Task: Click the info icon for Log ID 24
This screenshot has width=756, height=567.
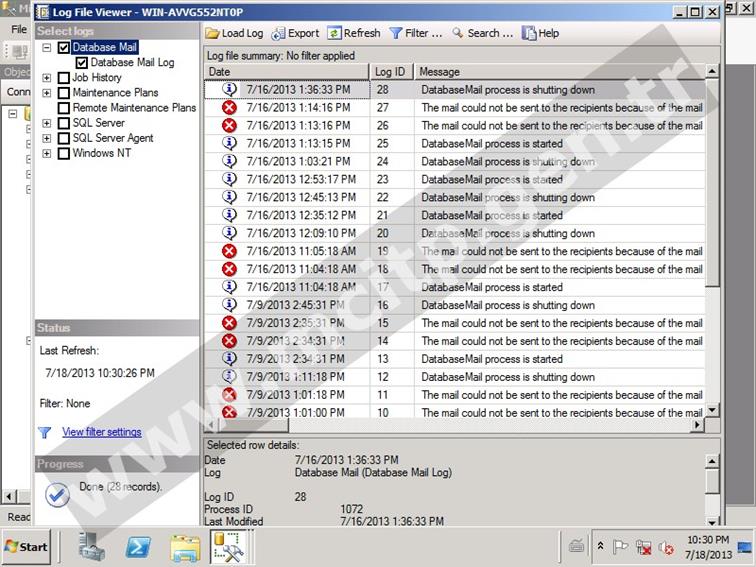Action: pos(230,161)
